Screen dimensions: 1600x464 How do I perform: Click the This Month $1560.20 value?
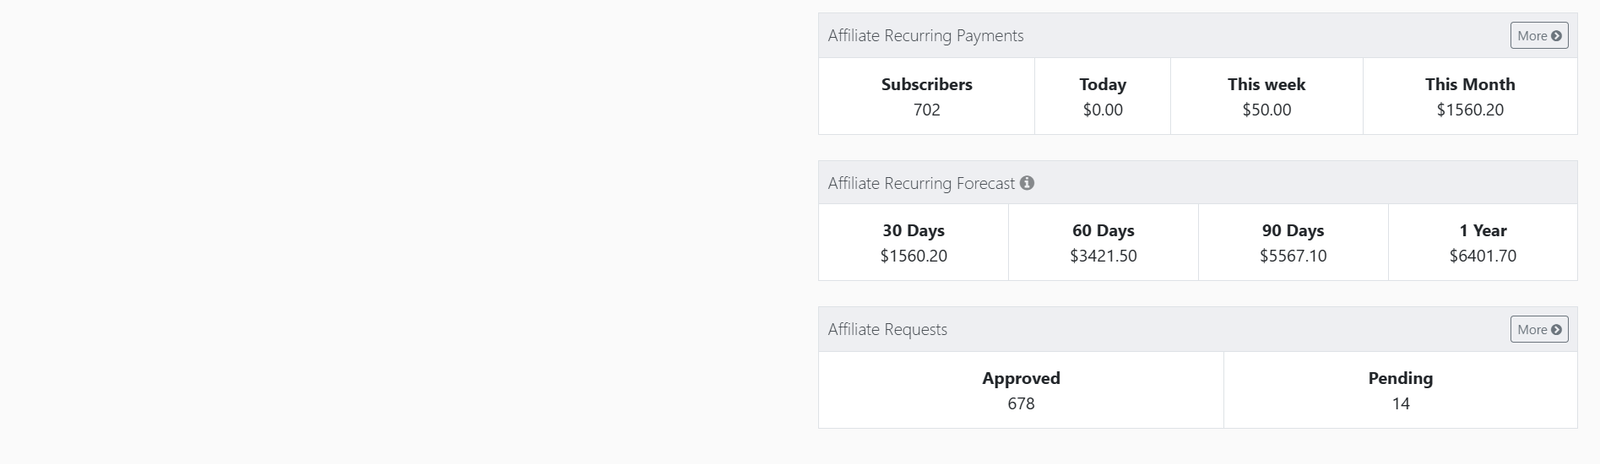1470,110
